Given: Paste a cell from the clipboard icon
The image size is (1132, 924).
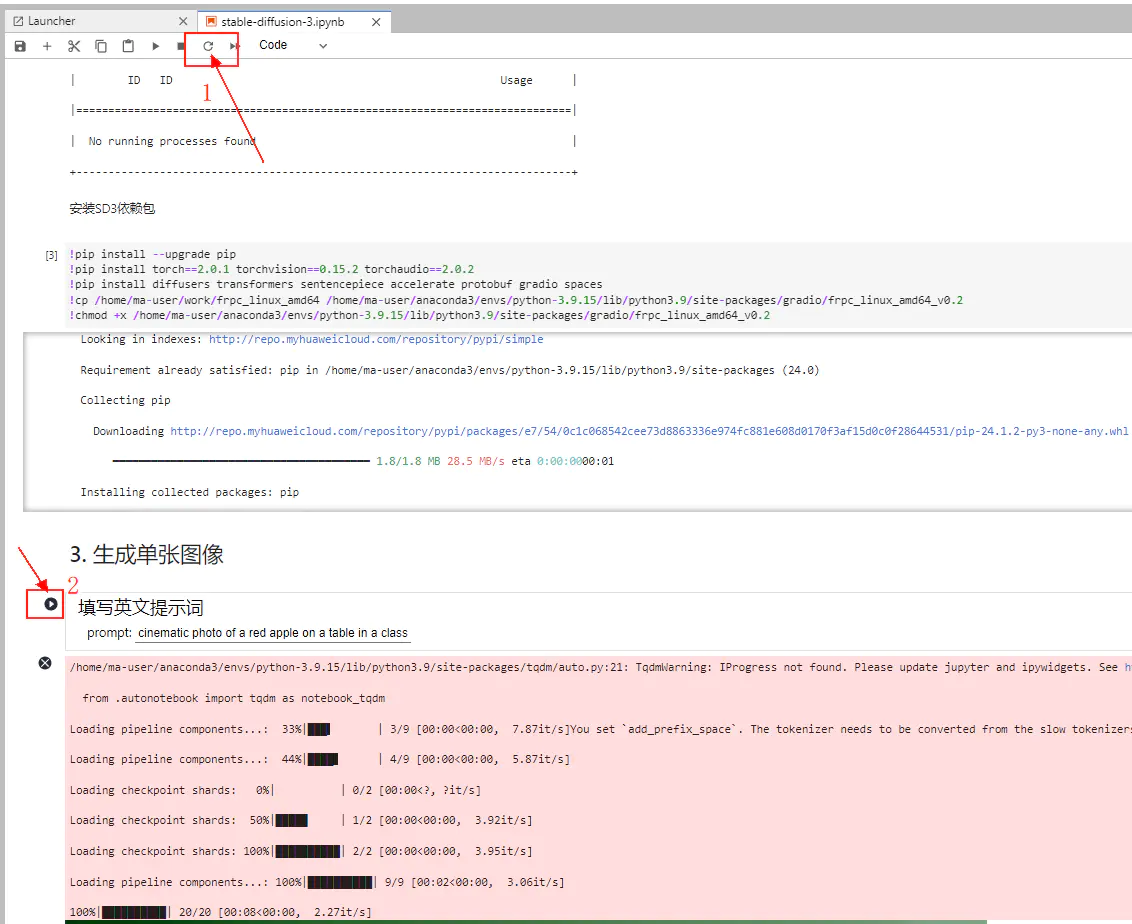Looking at the screenshot, I should pos(128,46).
